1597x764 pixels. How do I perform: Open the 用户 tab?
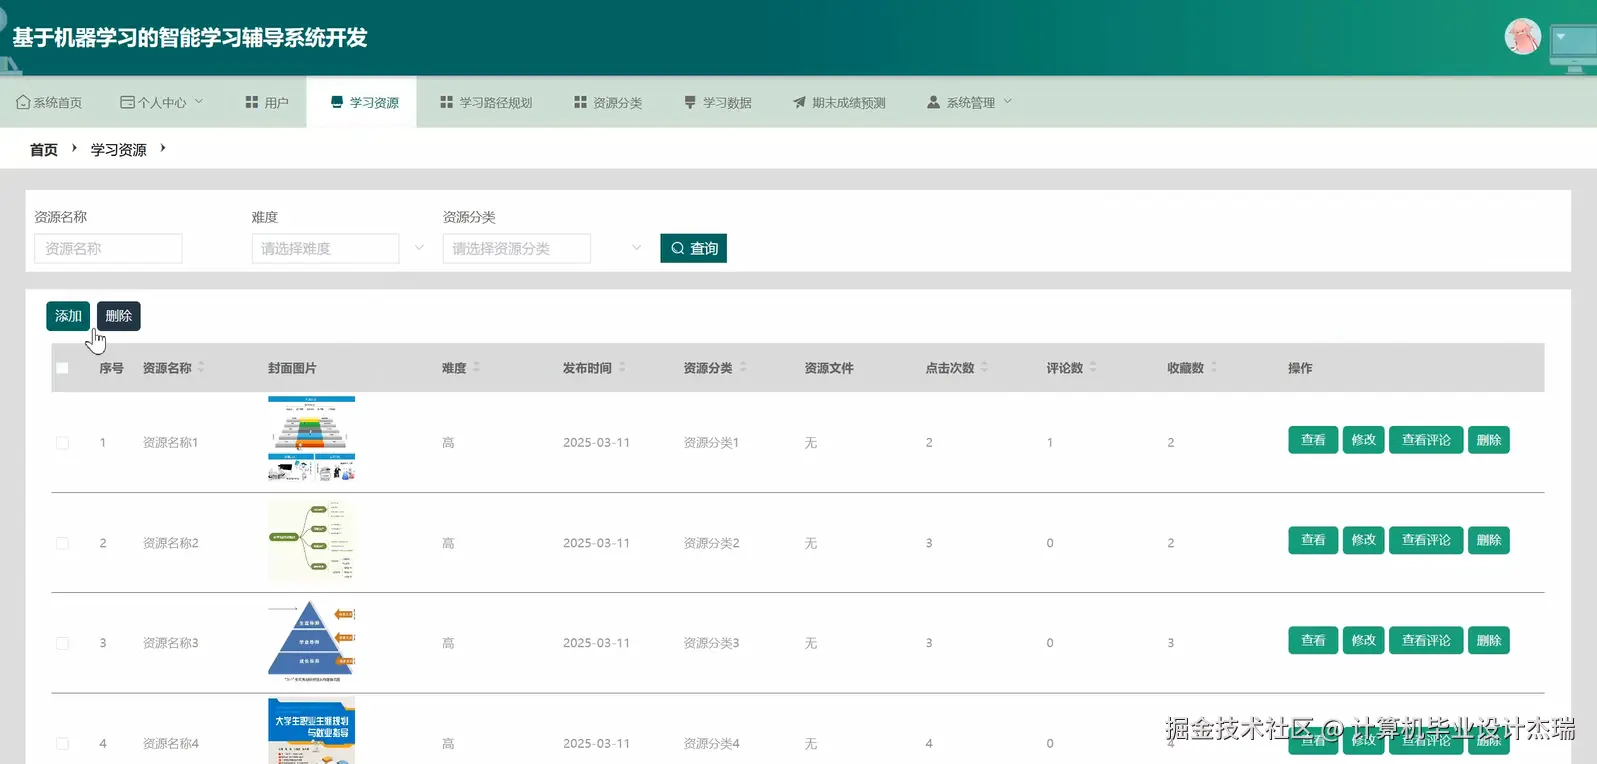pos(267,102)
